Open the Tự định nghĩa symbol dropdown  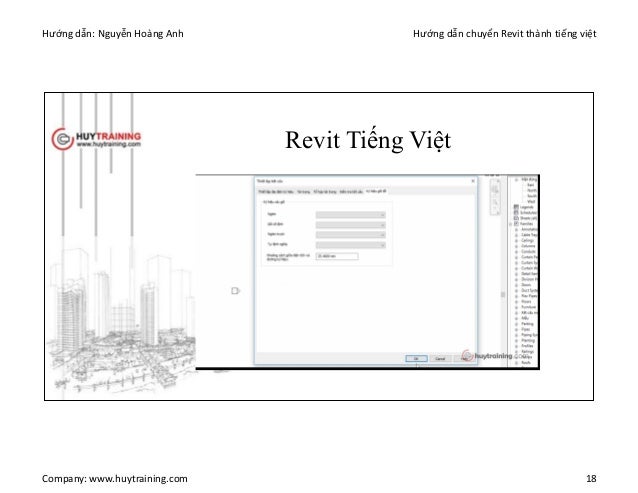click(350, 245)
